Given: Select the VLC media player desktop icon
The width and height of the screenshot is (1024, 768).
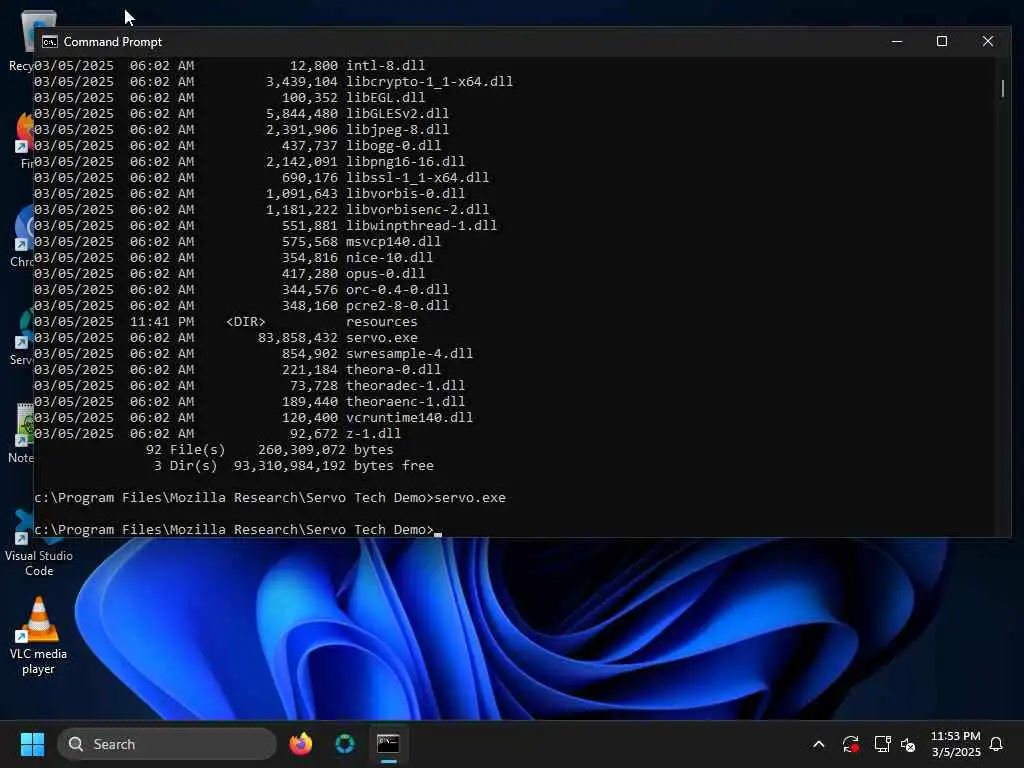Looking at the screenshot, I should [38, 635].
